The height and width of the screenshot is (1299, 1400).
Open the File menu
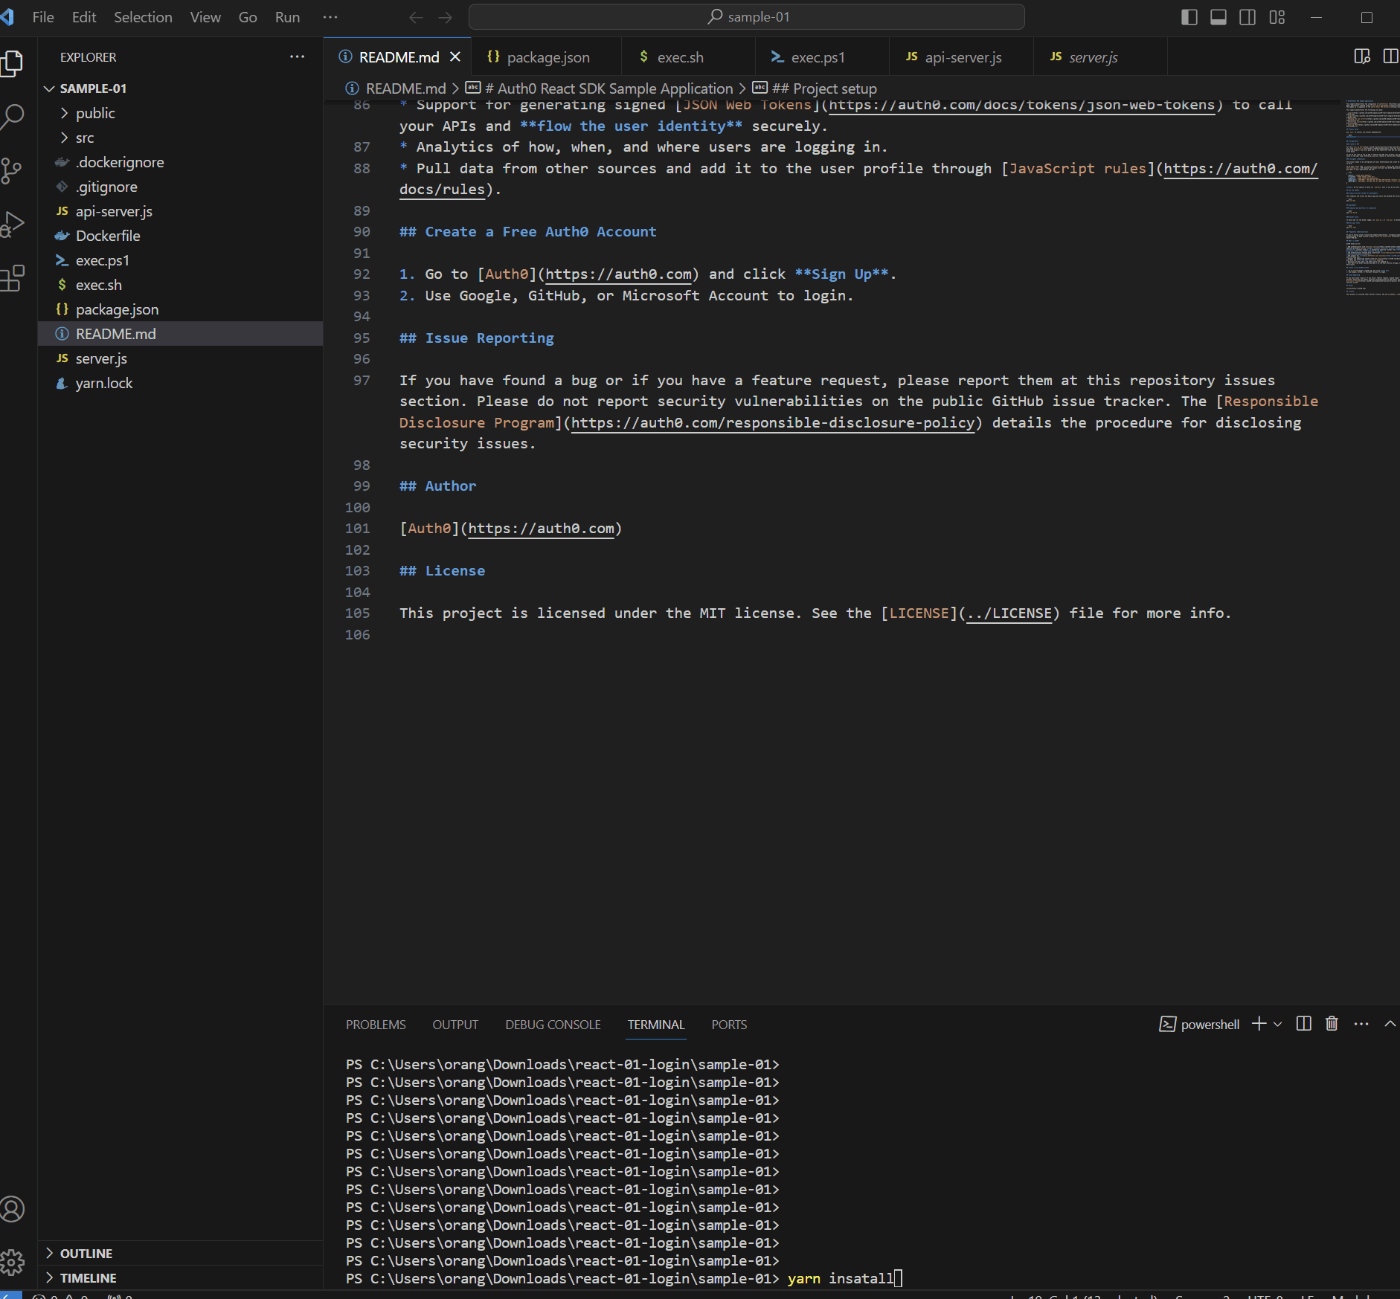(43, 17)
